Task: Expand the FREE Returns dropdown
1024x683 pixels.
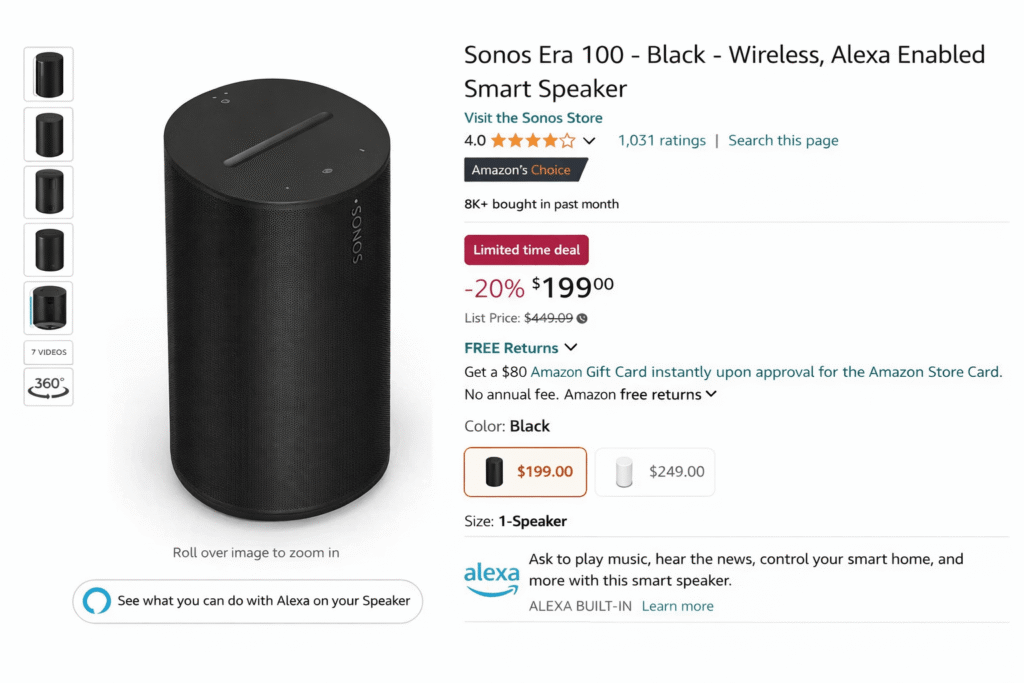Action: [x=571, y=348]
